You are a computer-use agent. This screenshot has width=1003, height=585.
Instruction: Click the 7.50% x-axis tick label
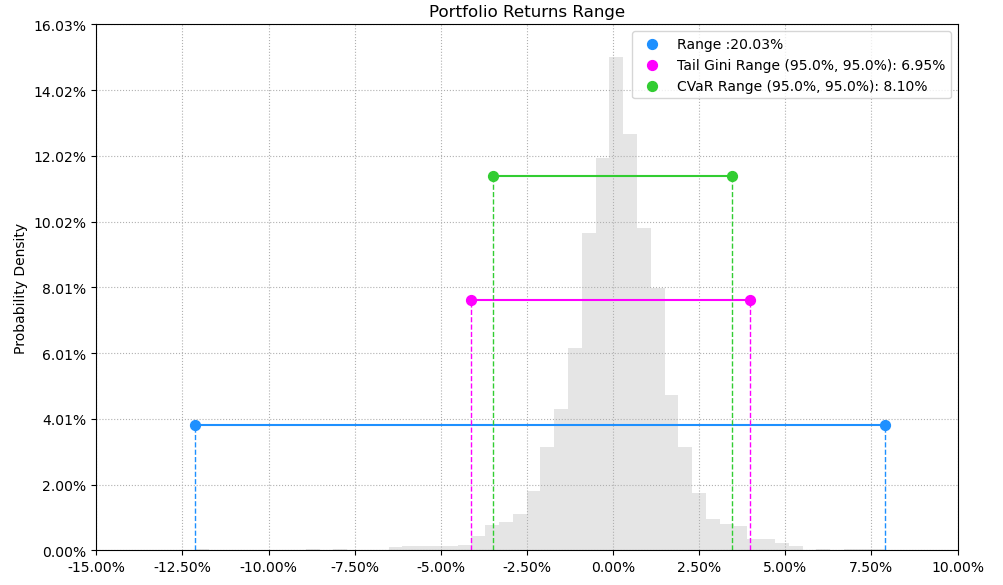tap(872, 568)
